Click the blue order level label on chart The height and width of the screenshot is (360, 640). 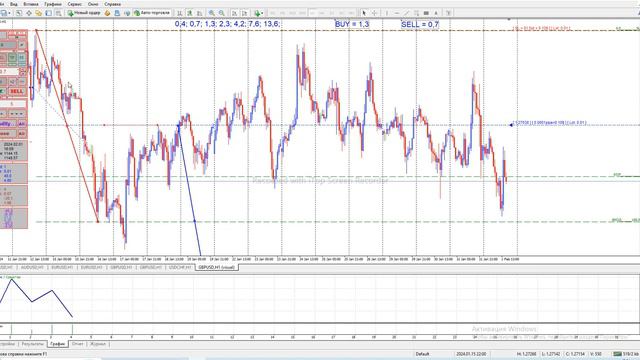[x=549, y=122]
